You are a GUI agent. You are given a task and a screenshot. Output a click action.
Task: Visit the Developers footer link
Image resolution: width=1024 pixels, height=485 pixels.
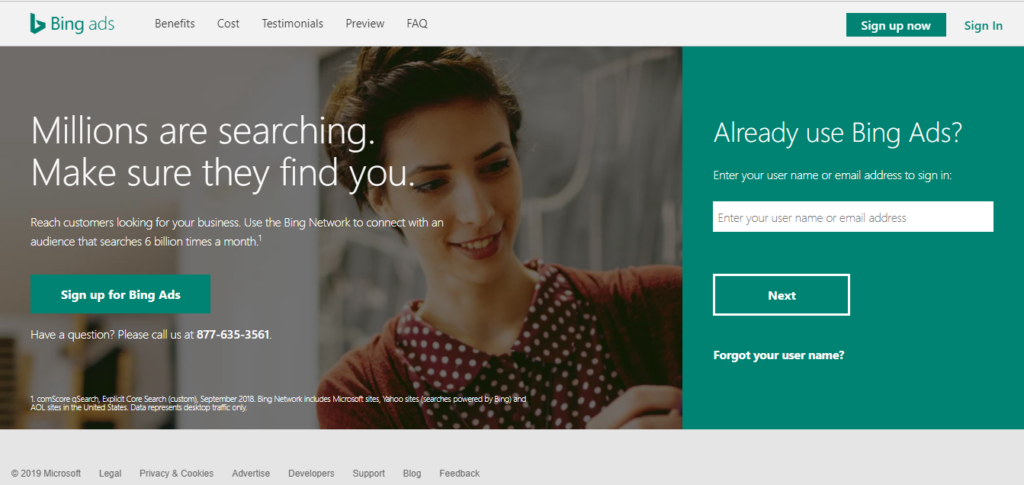click(x=311, y=473)
